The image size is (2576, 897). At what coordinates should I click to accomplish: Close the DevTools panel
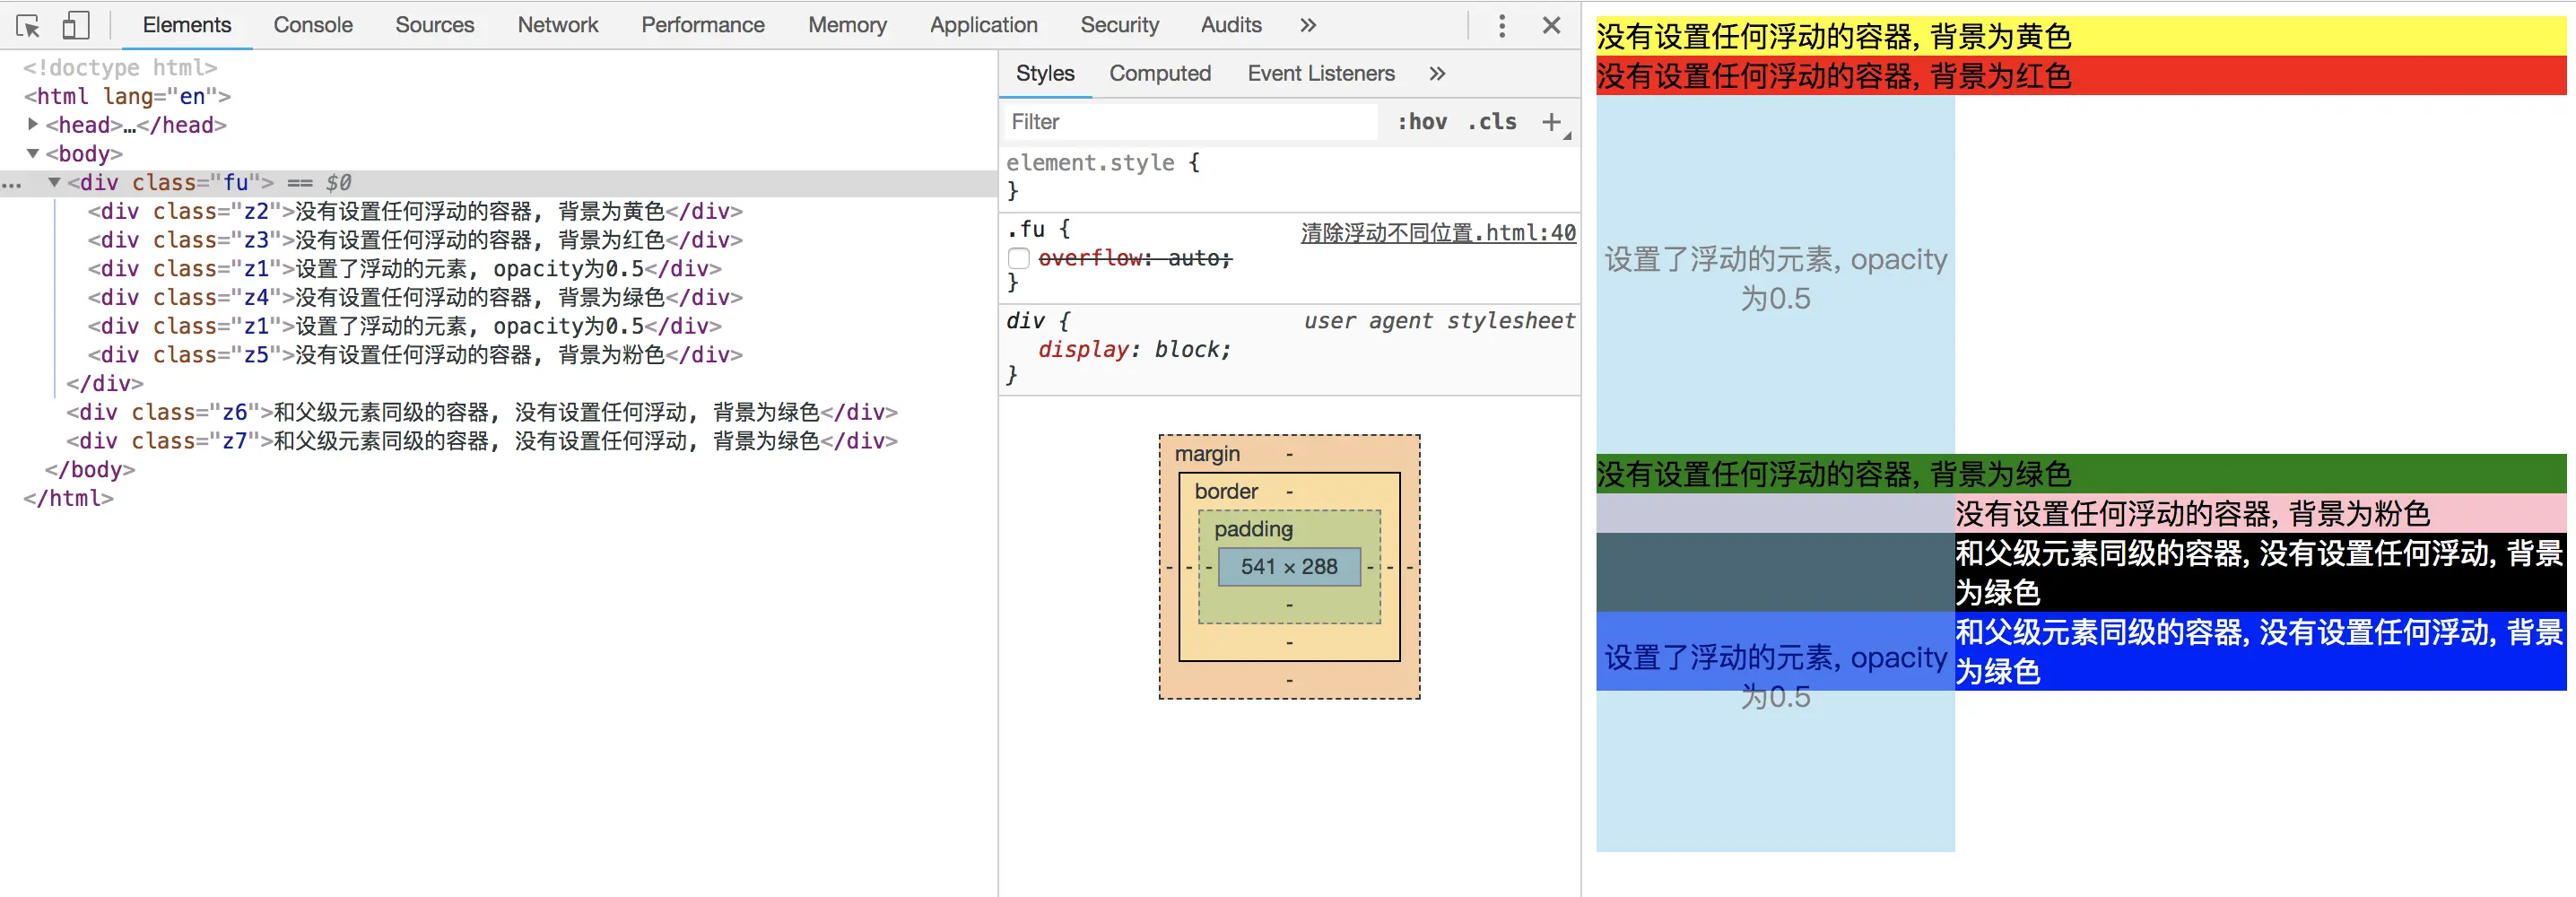(x=1551, y=26)
